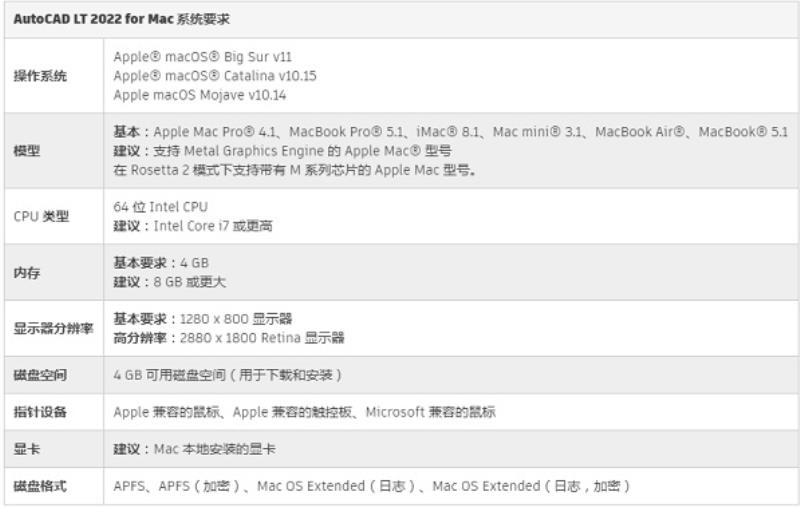Click the 'Apple 兼容的鼠标' pointer devices line
800x507 pixels.
click(x=304, y=412)
